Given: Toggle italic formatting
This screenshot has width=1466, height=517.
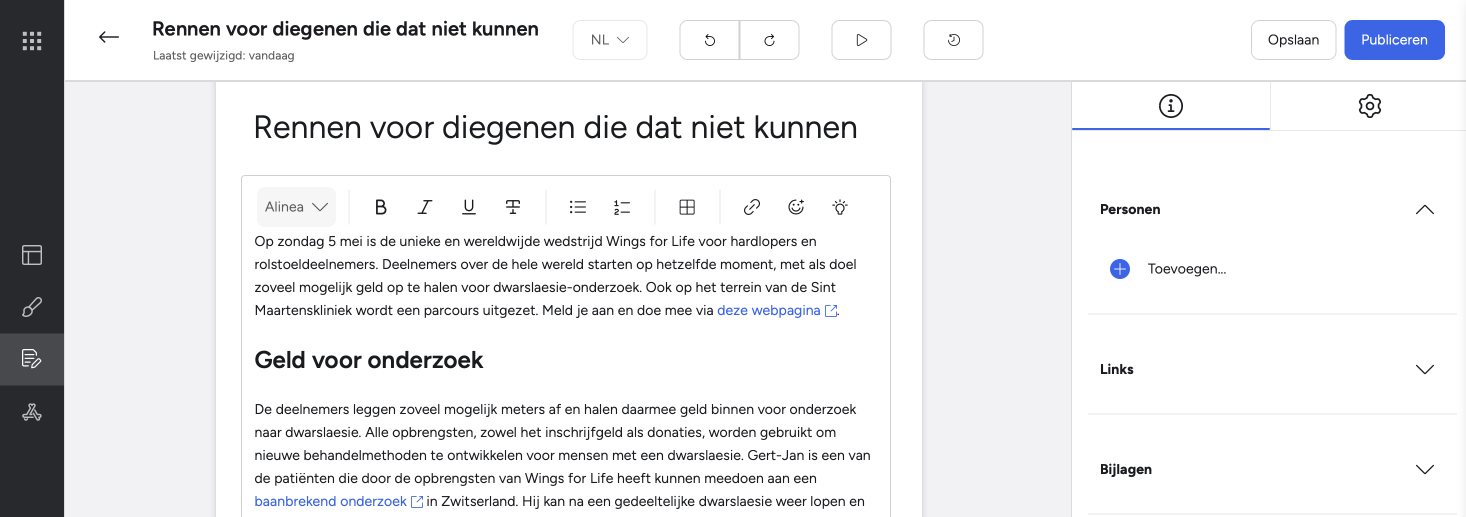Looking at the screenshot, I should coord(425,207).
